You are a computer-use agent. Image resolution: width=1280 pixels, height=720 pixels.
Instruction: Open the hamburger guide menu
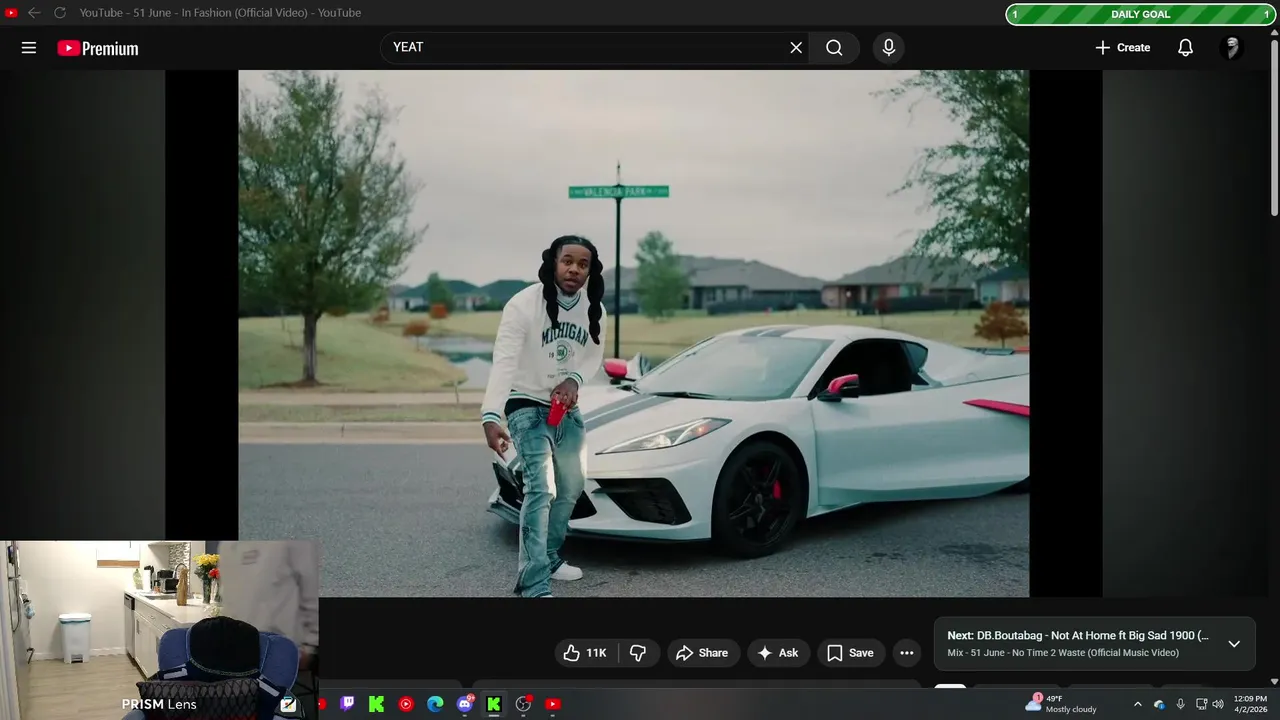tap(29, 48)
